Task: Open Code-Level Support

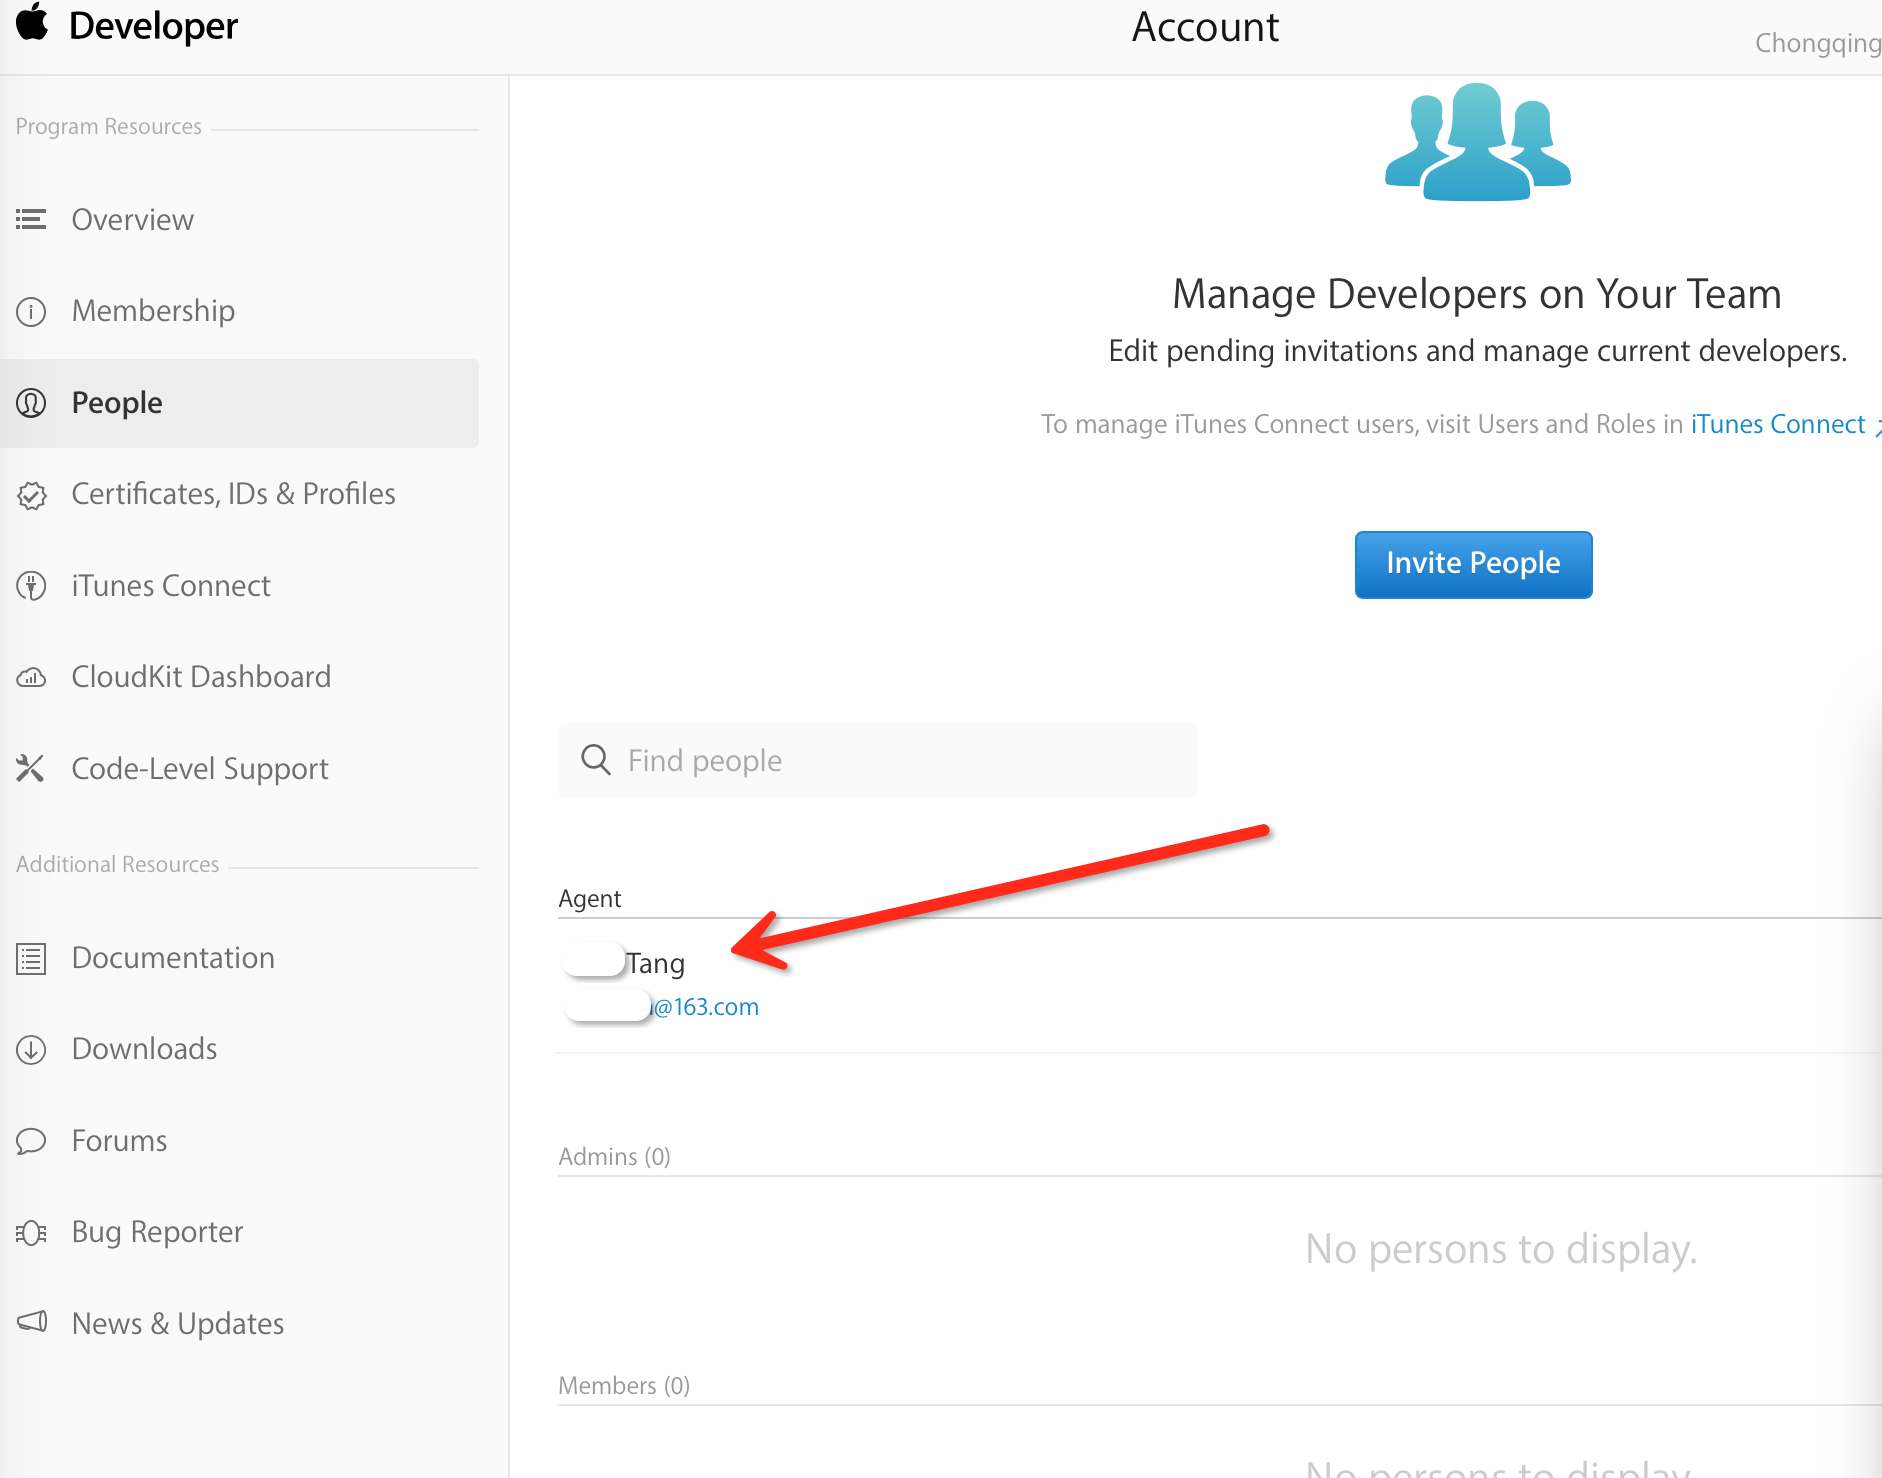Action: click(200, 769)
